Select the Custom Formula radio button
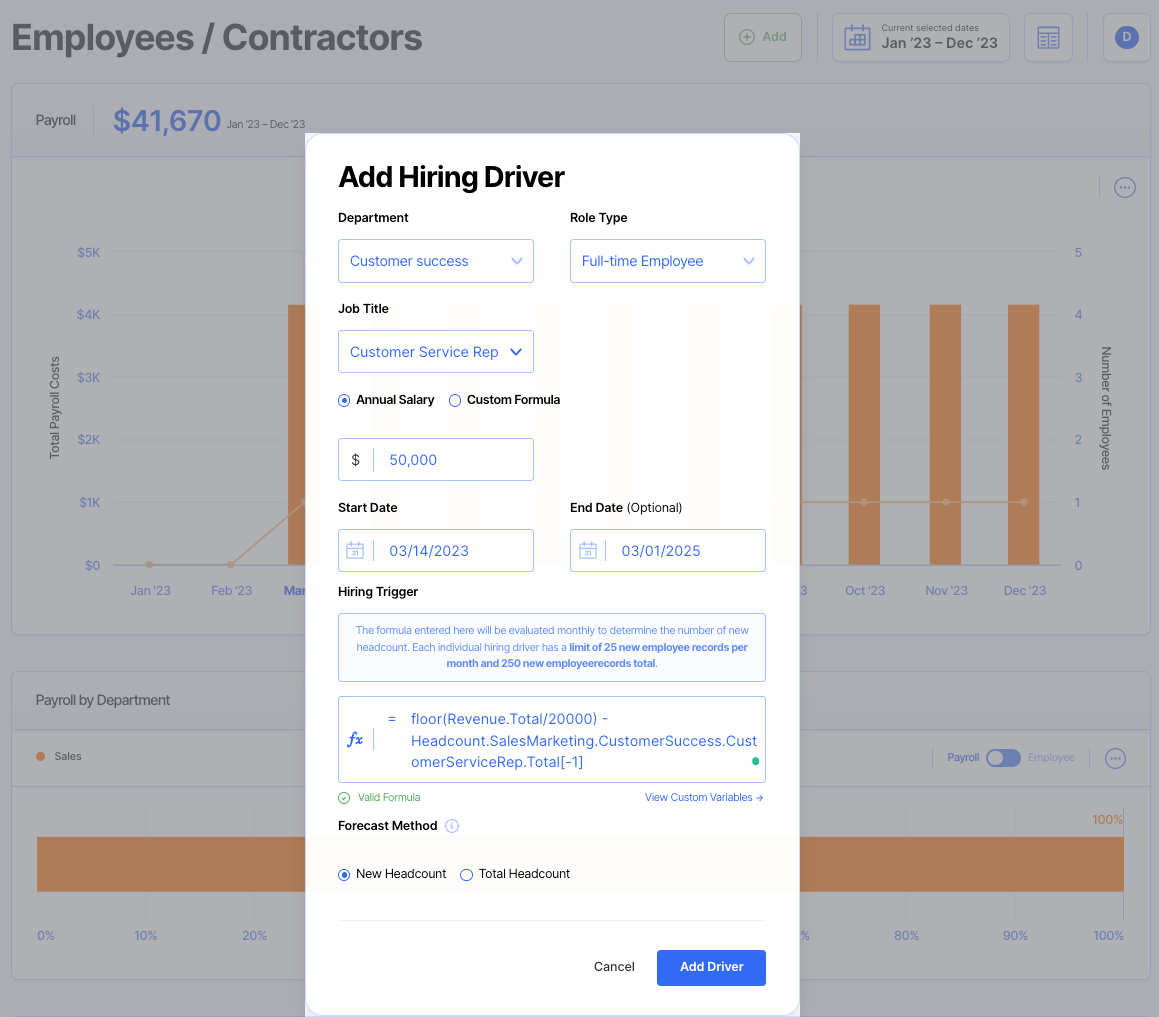Screen dimensions: 1159x1017 (455, 399)
